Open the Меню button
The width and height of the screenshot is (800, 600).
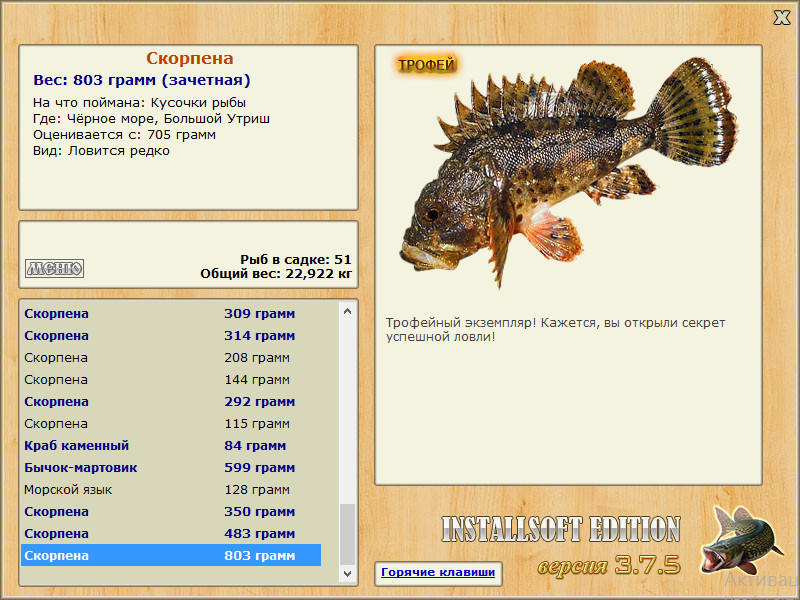click(x=55, y=268)
